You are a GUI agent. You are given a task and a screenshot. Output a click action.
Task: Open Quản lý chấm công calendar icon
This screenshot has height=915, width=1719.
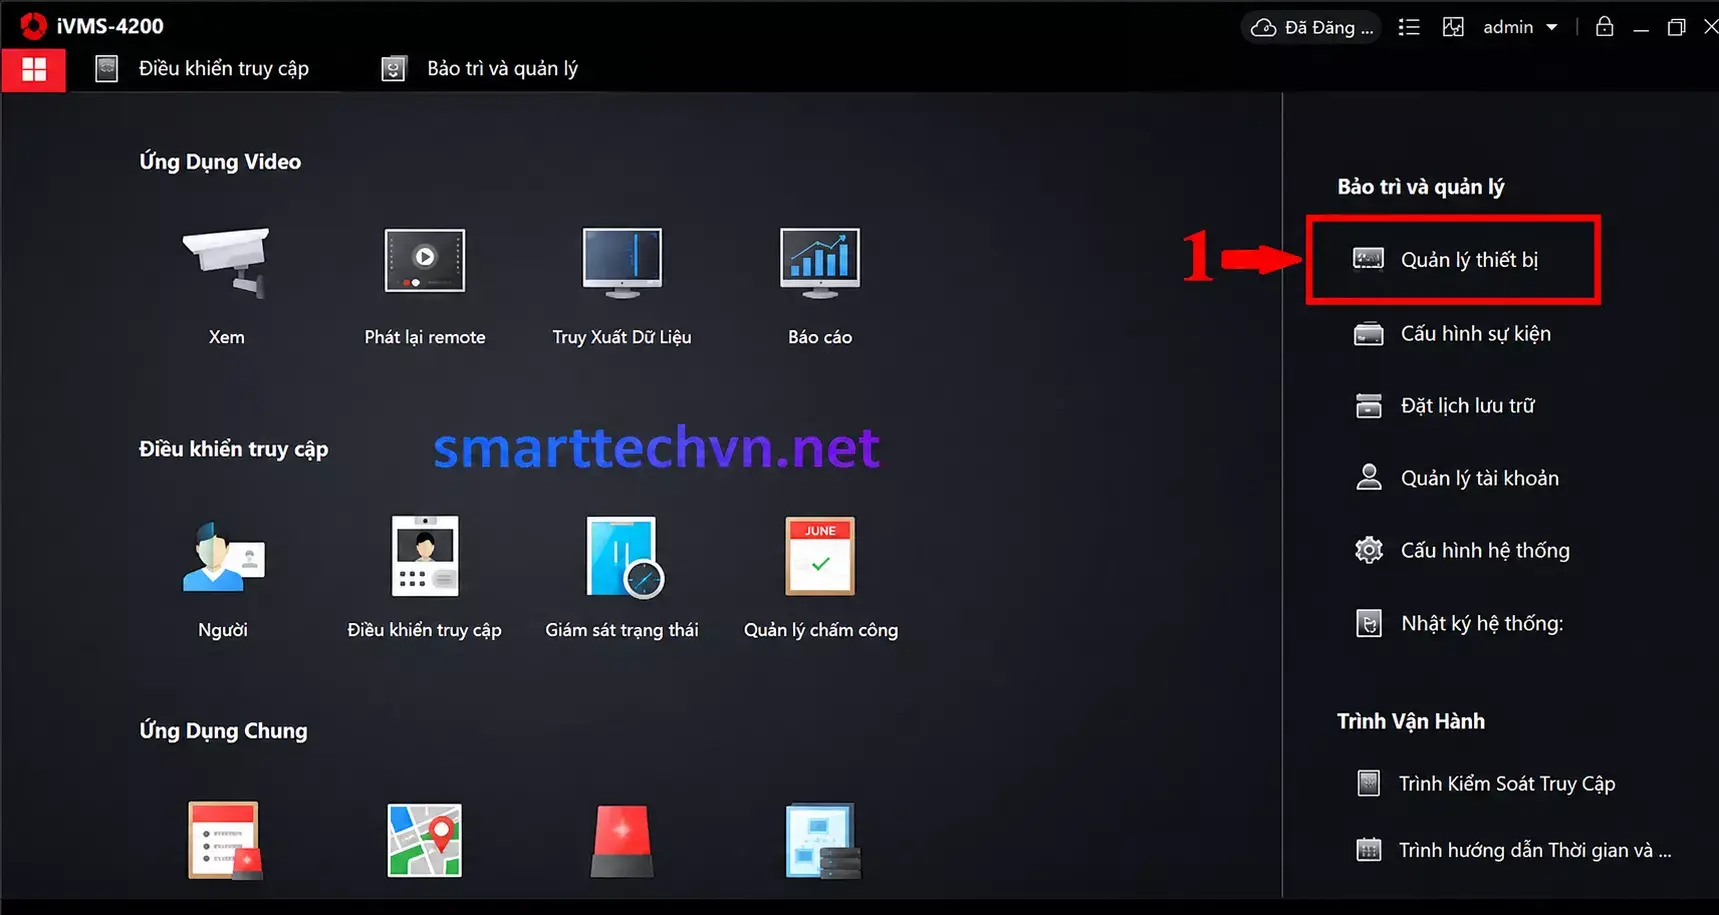click(820, 556)
